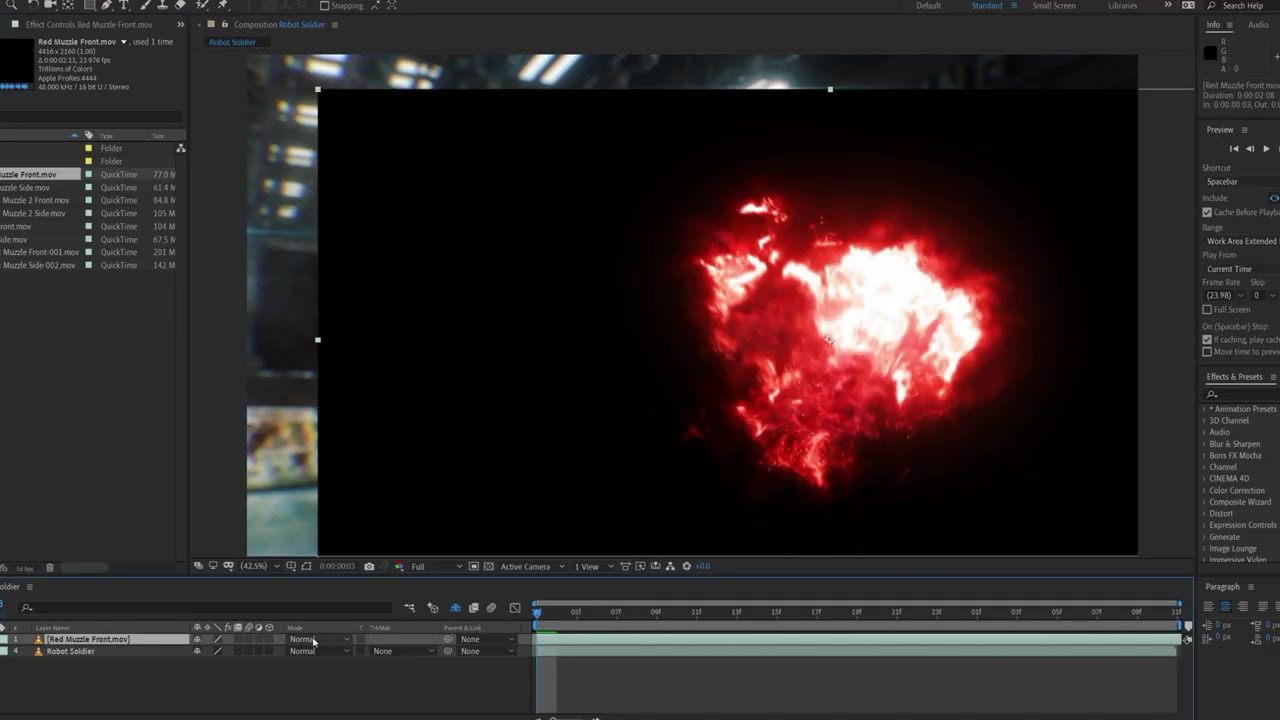This screenshot has height=720, width=1280.
Task: Switch to Libraries workspace
Action: click(1122, 6)
